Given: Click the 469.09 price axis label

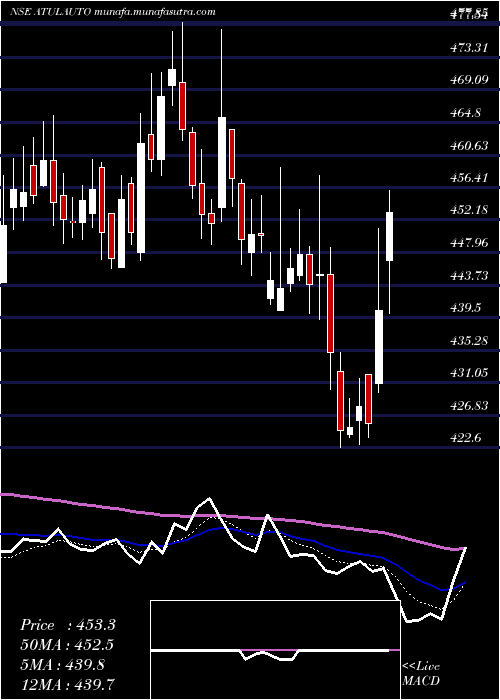Looking at the screenshot, I should [x=469, y=81].
